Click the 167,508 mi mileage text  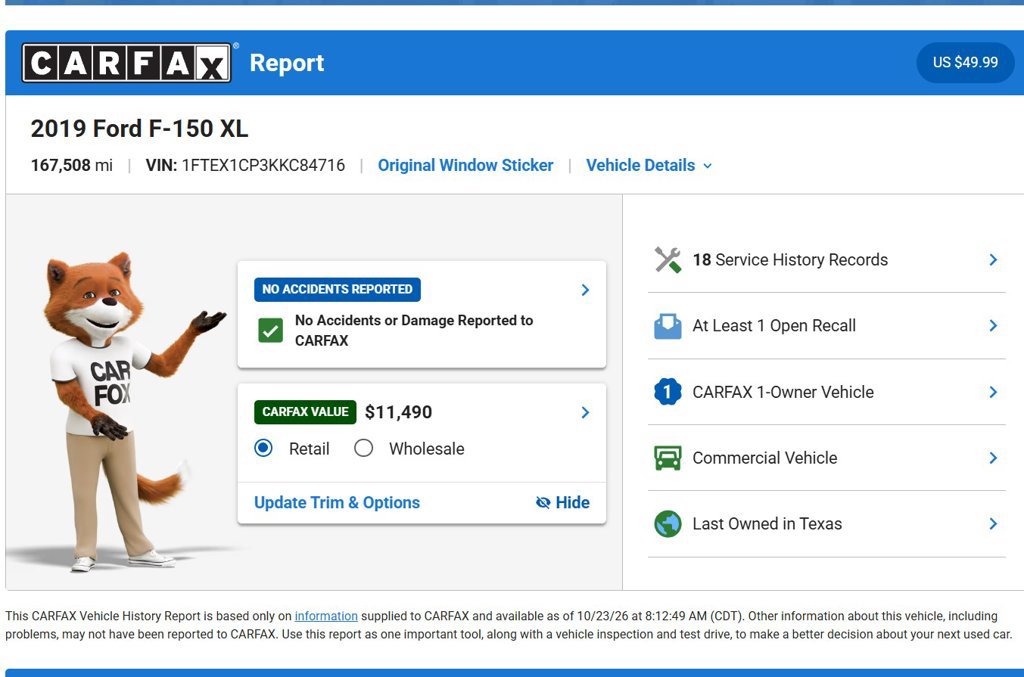pyautogui.click(x=71, y=165)
